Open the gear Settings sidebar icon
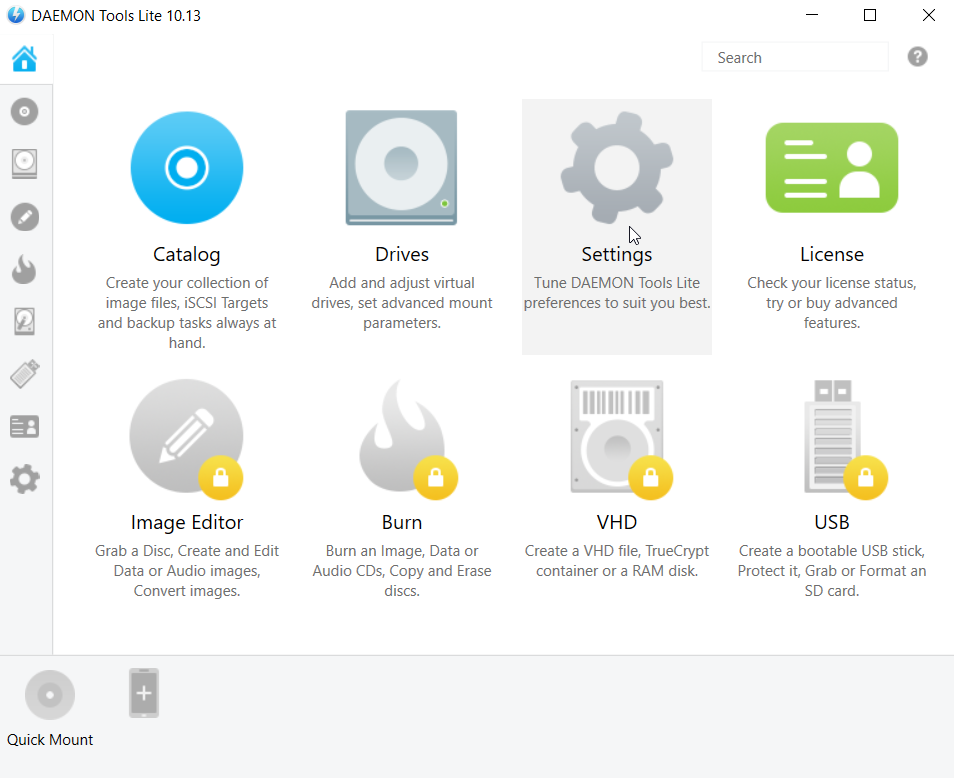The image size is (954, 778). coord(24,479)
